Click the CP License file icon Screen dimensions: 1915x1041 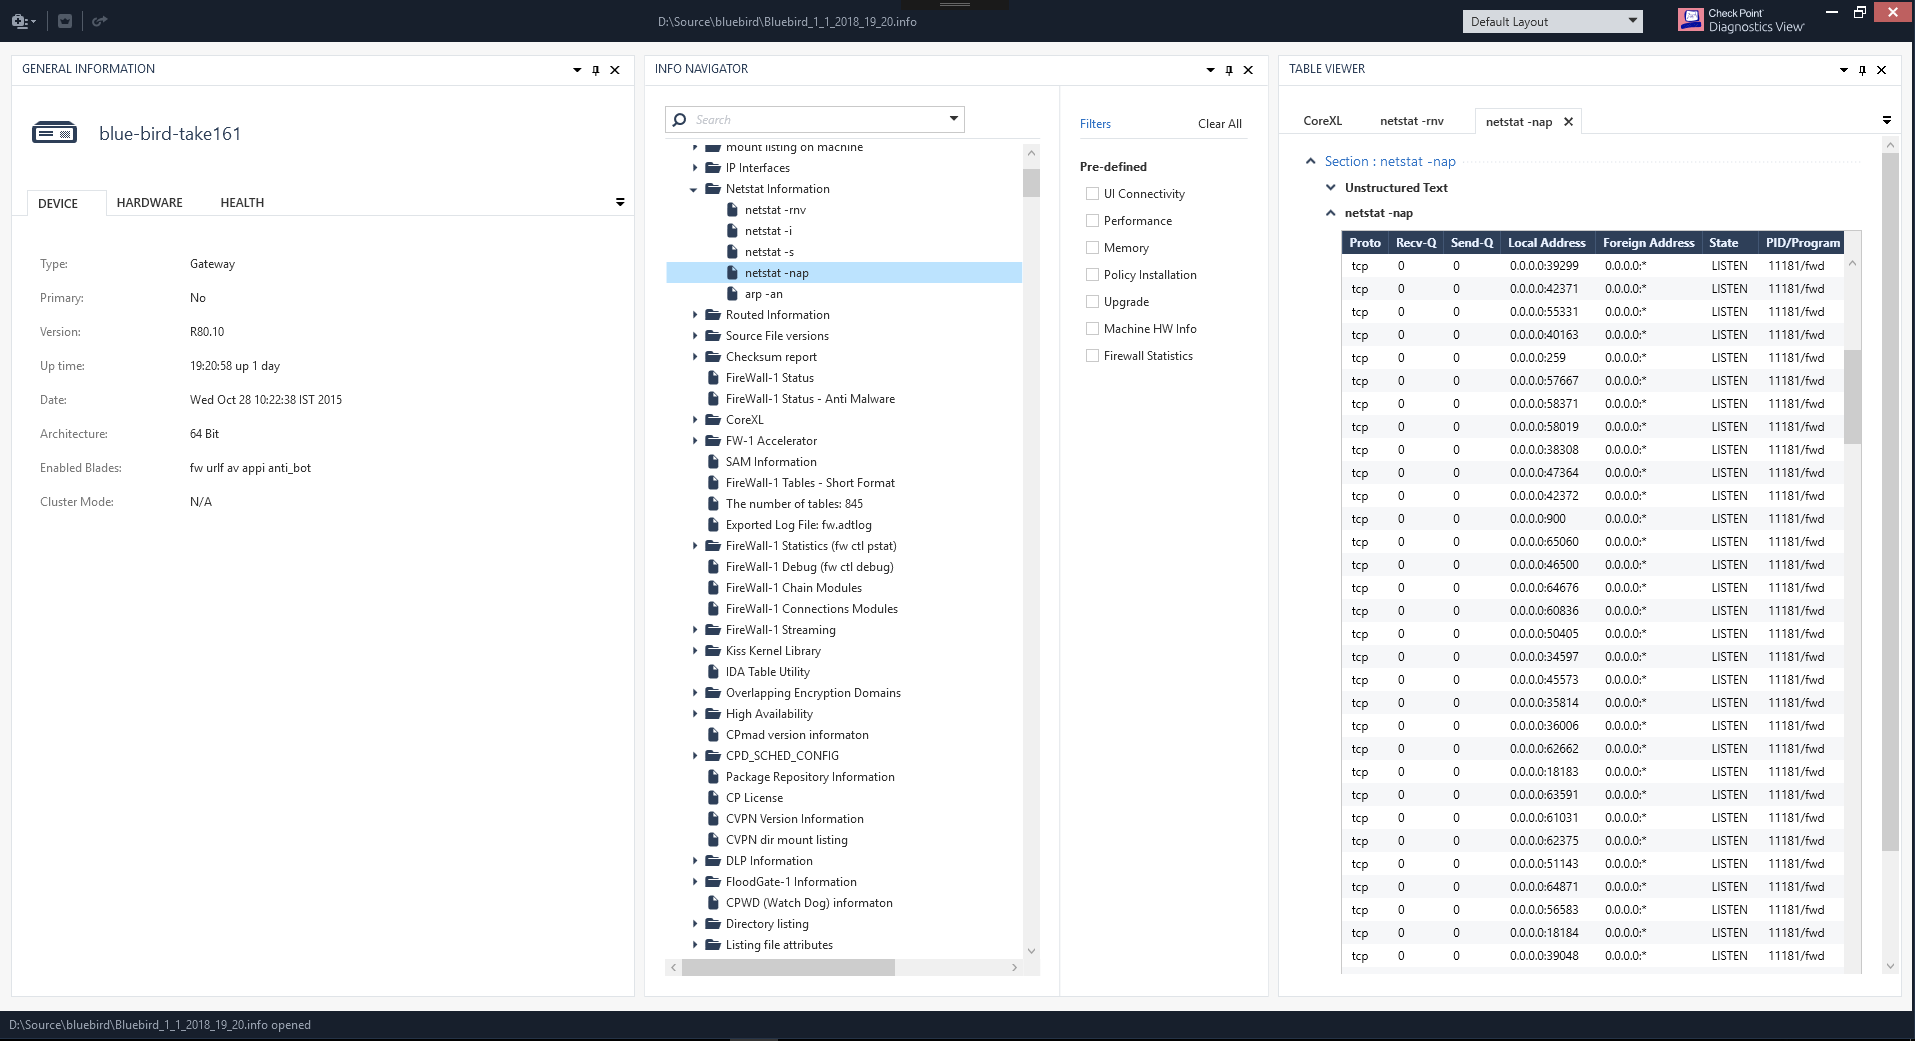point(713,798)
